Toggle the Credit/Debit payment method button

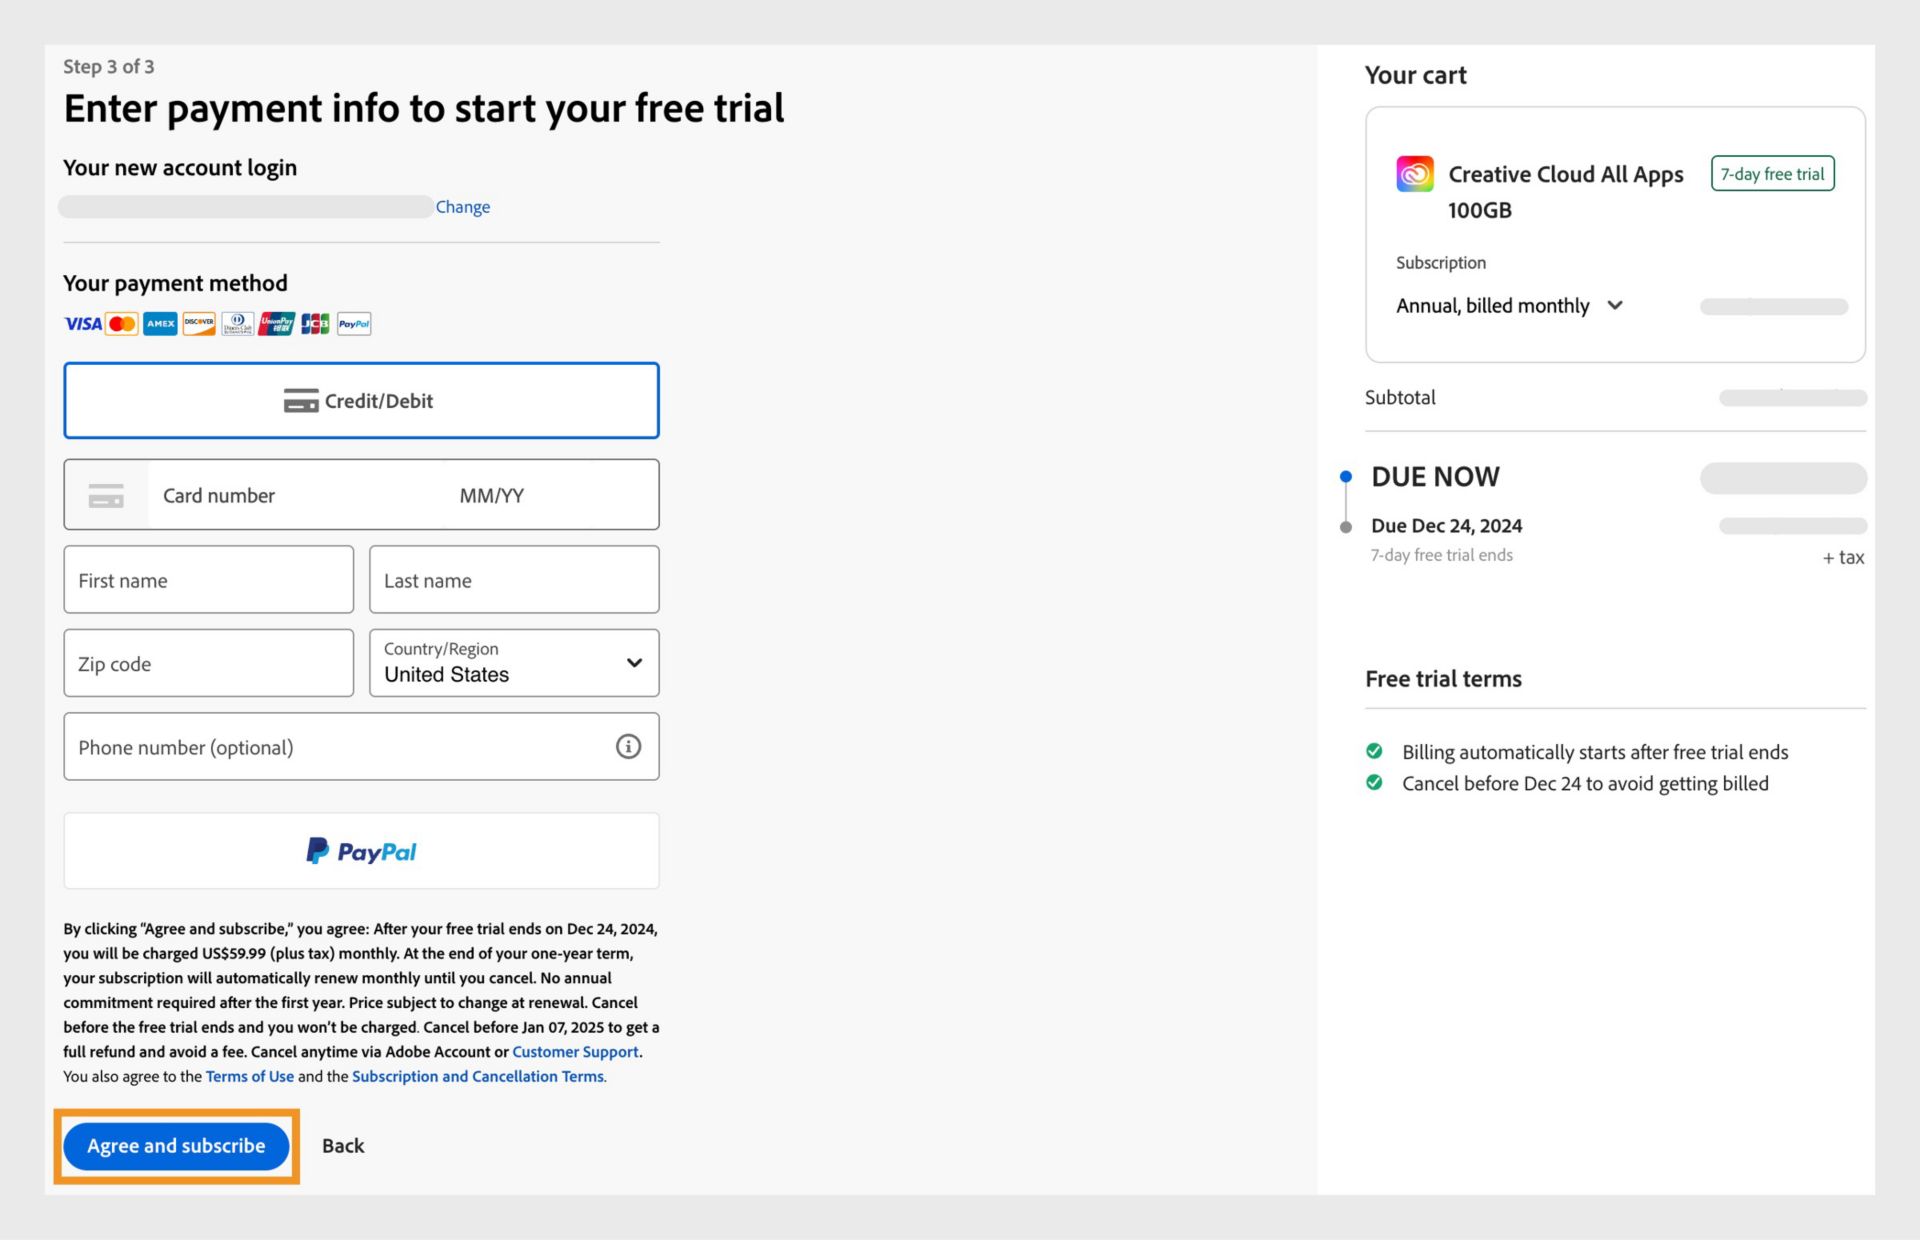(x=361, y=400)
